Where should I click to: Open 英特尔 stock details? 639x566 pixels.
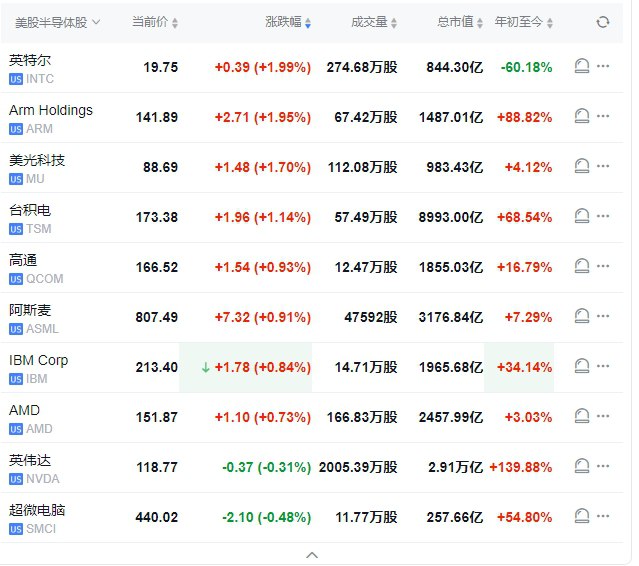click(30, 60)
